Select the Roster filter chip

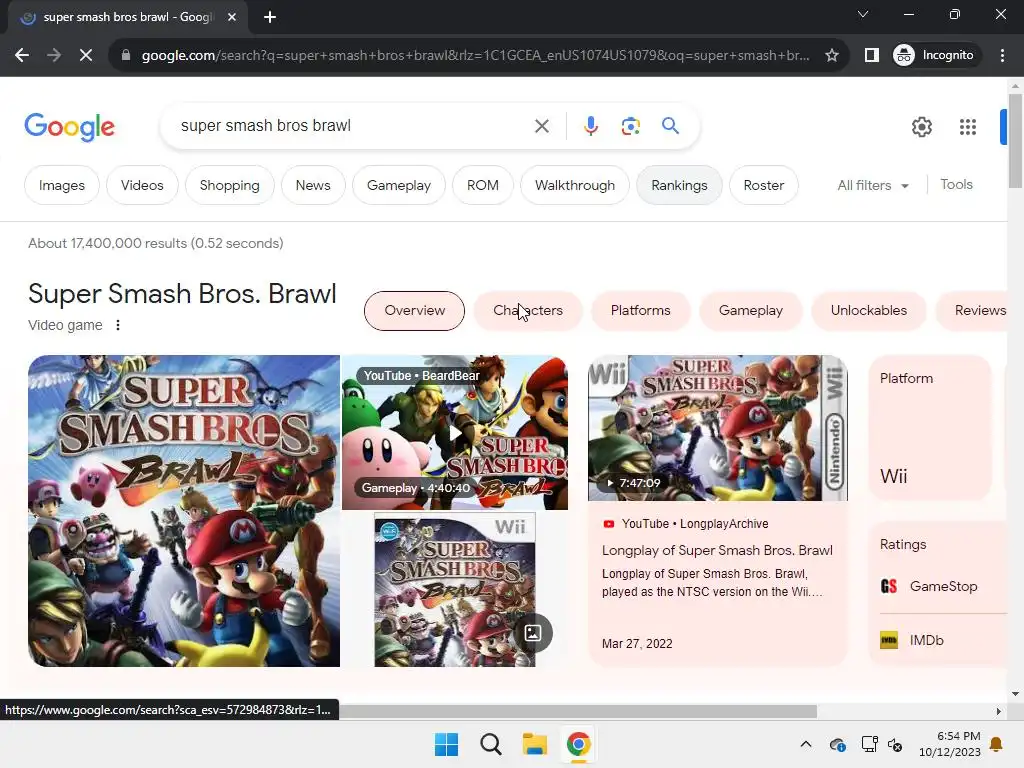click(763, 185)
